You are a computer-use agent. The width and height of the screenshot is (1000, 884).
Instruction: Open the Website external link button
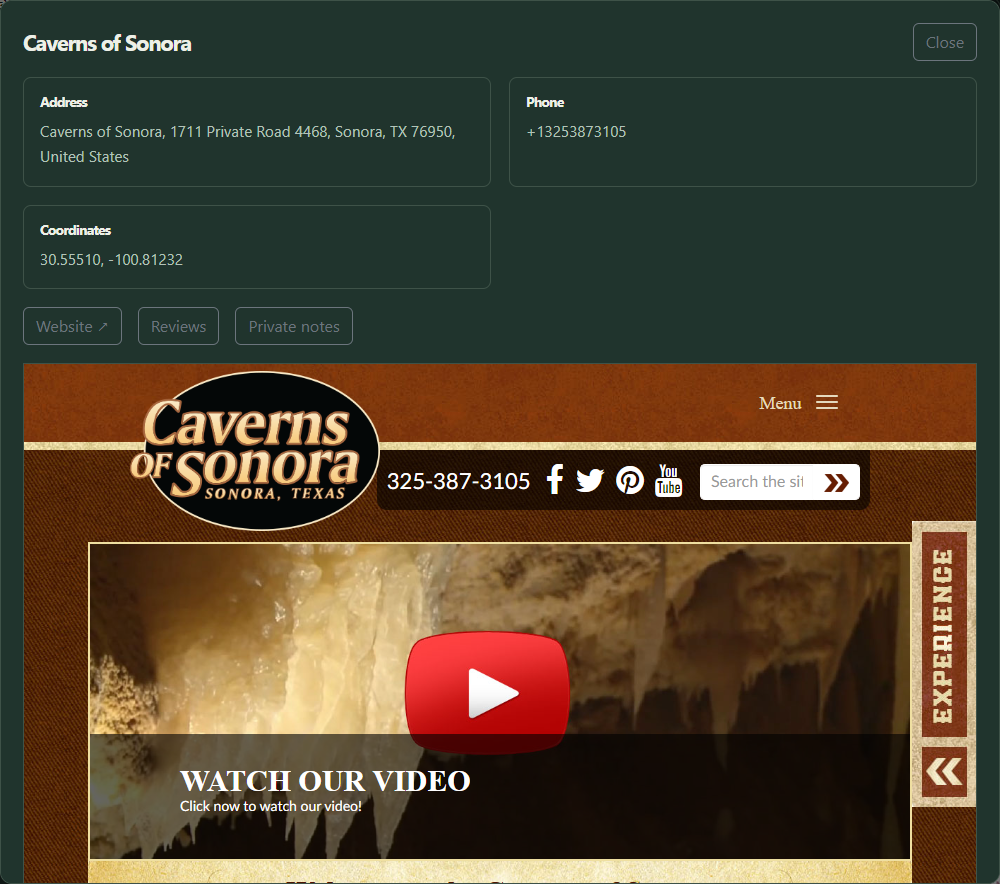72,327
